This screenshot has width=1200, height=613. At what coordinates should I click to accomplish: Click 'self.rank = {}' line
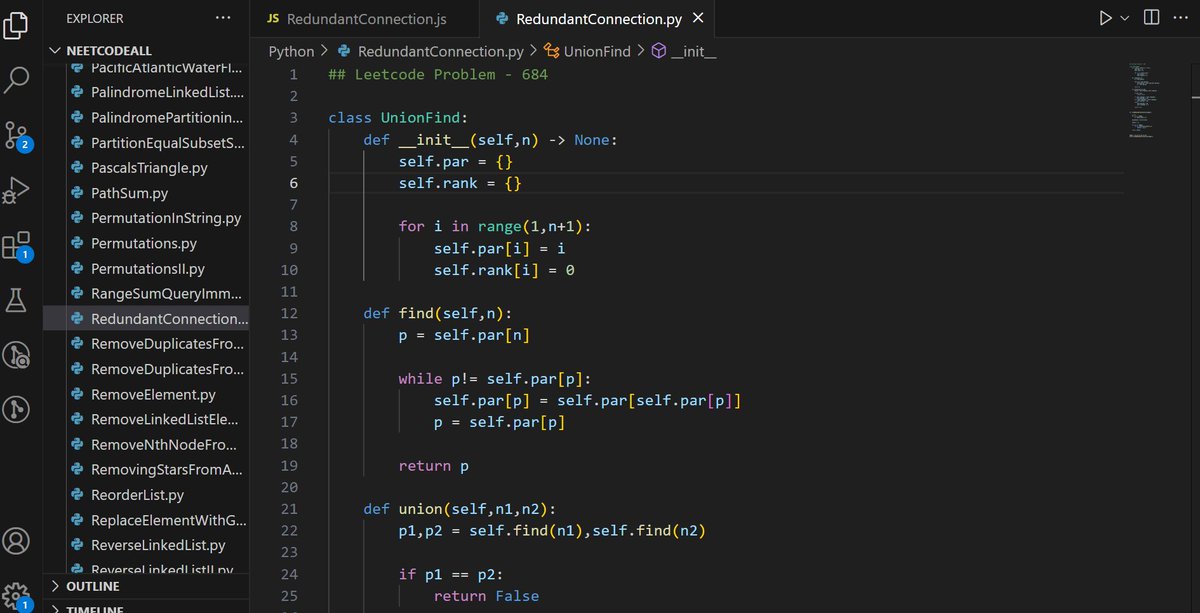(x=460, y=183)
